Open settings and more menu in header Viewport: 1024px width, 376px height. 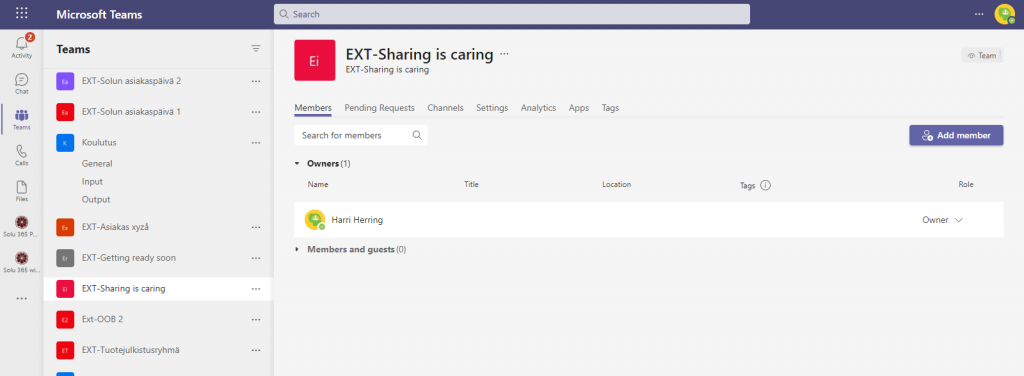pos(978,14)
